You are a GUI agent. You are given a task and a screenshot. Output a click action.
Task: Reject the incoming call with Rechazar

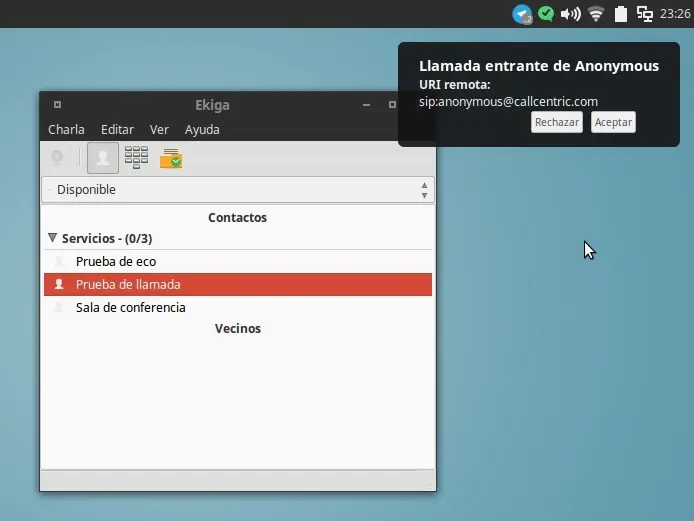557,122
